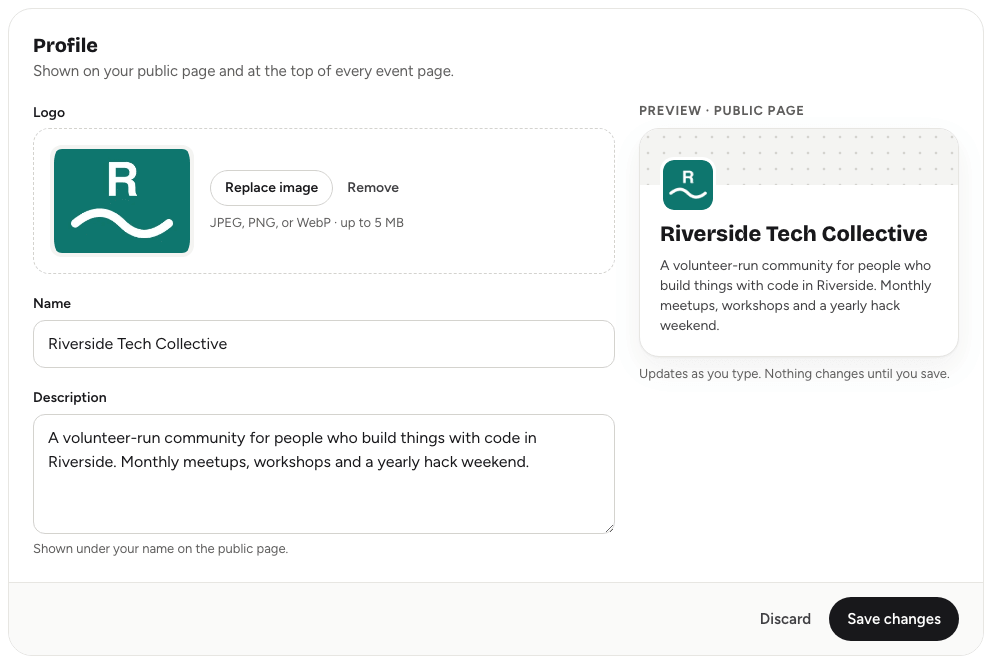Click the large teal R logo thumbnail

122,201
